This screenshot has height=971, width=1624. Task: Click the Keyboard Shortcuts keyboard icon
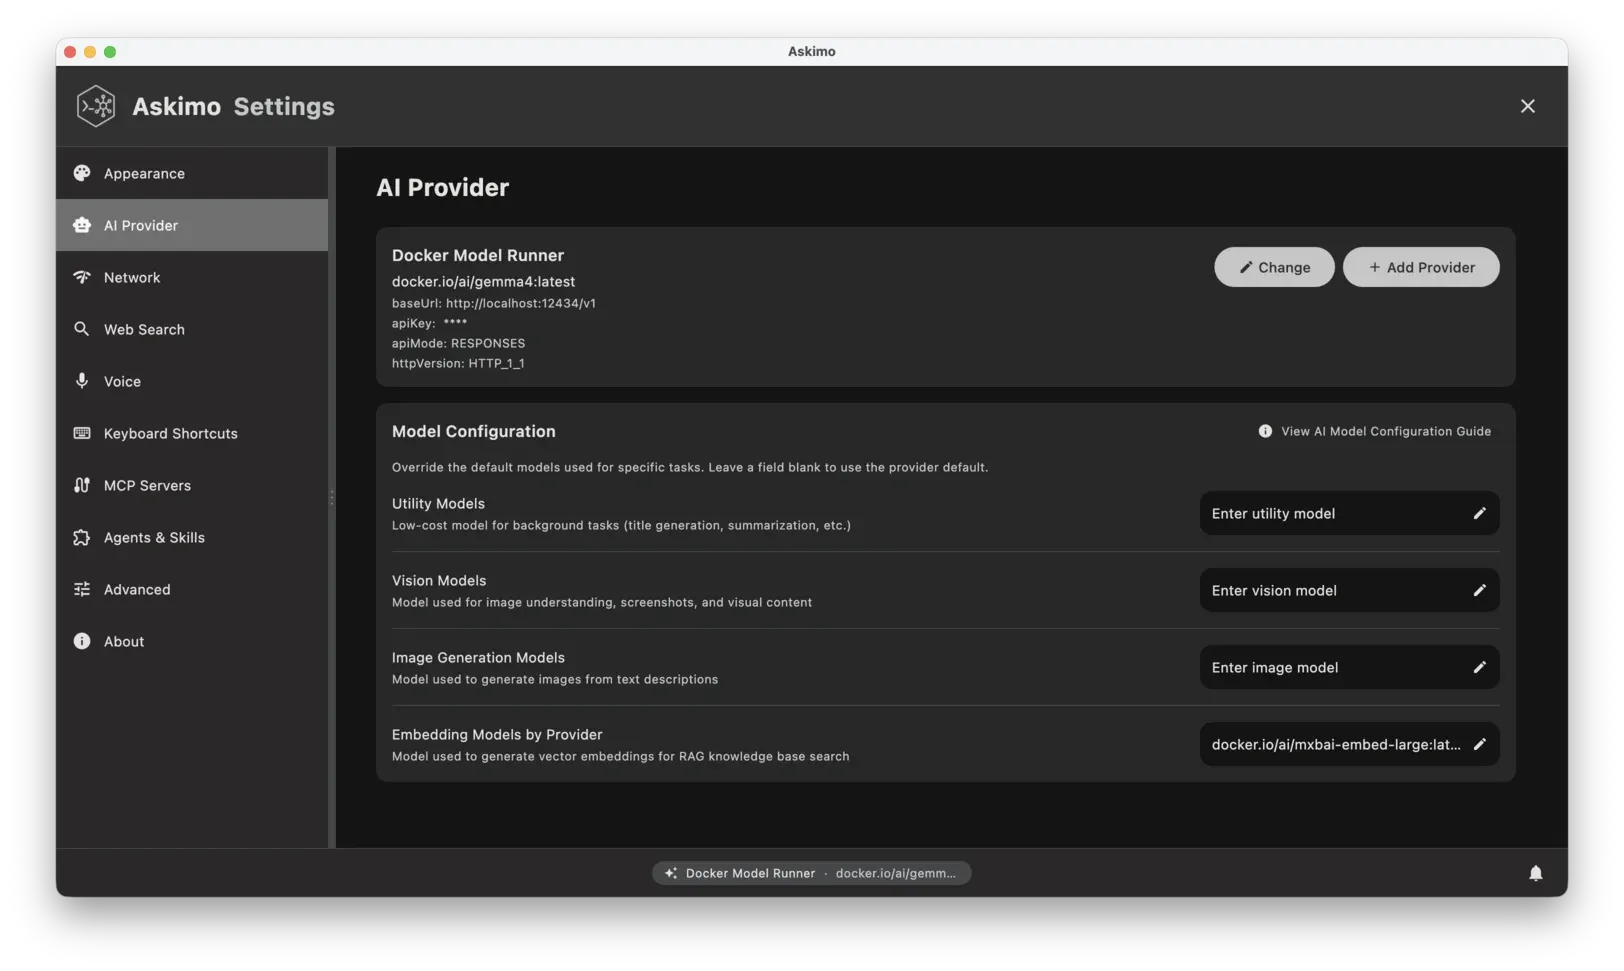point(82,433)
